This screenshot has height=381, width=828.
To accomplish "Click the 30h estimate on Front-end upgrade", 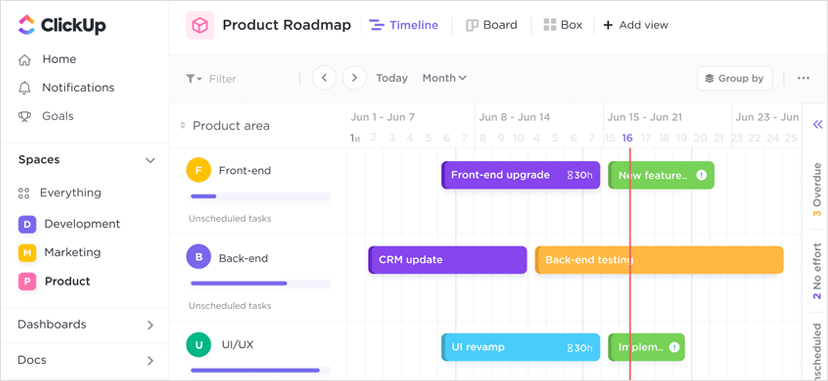I will [x=580, y=175].
